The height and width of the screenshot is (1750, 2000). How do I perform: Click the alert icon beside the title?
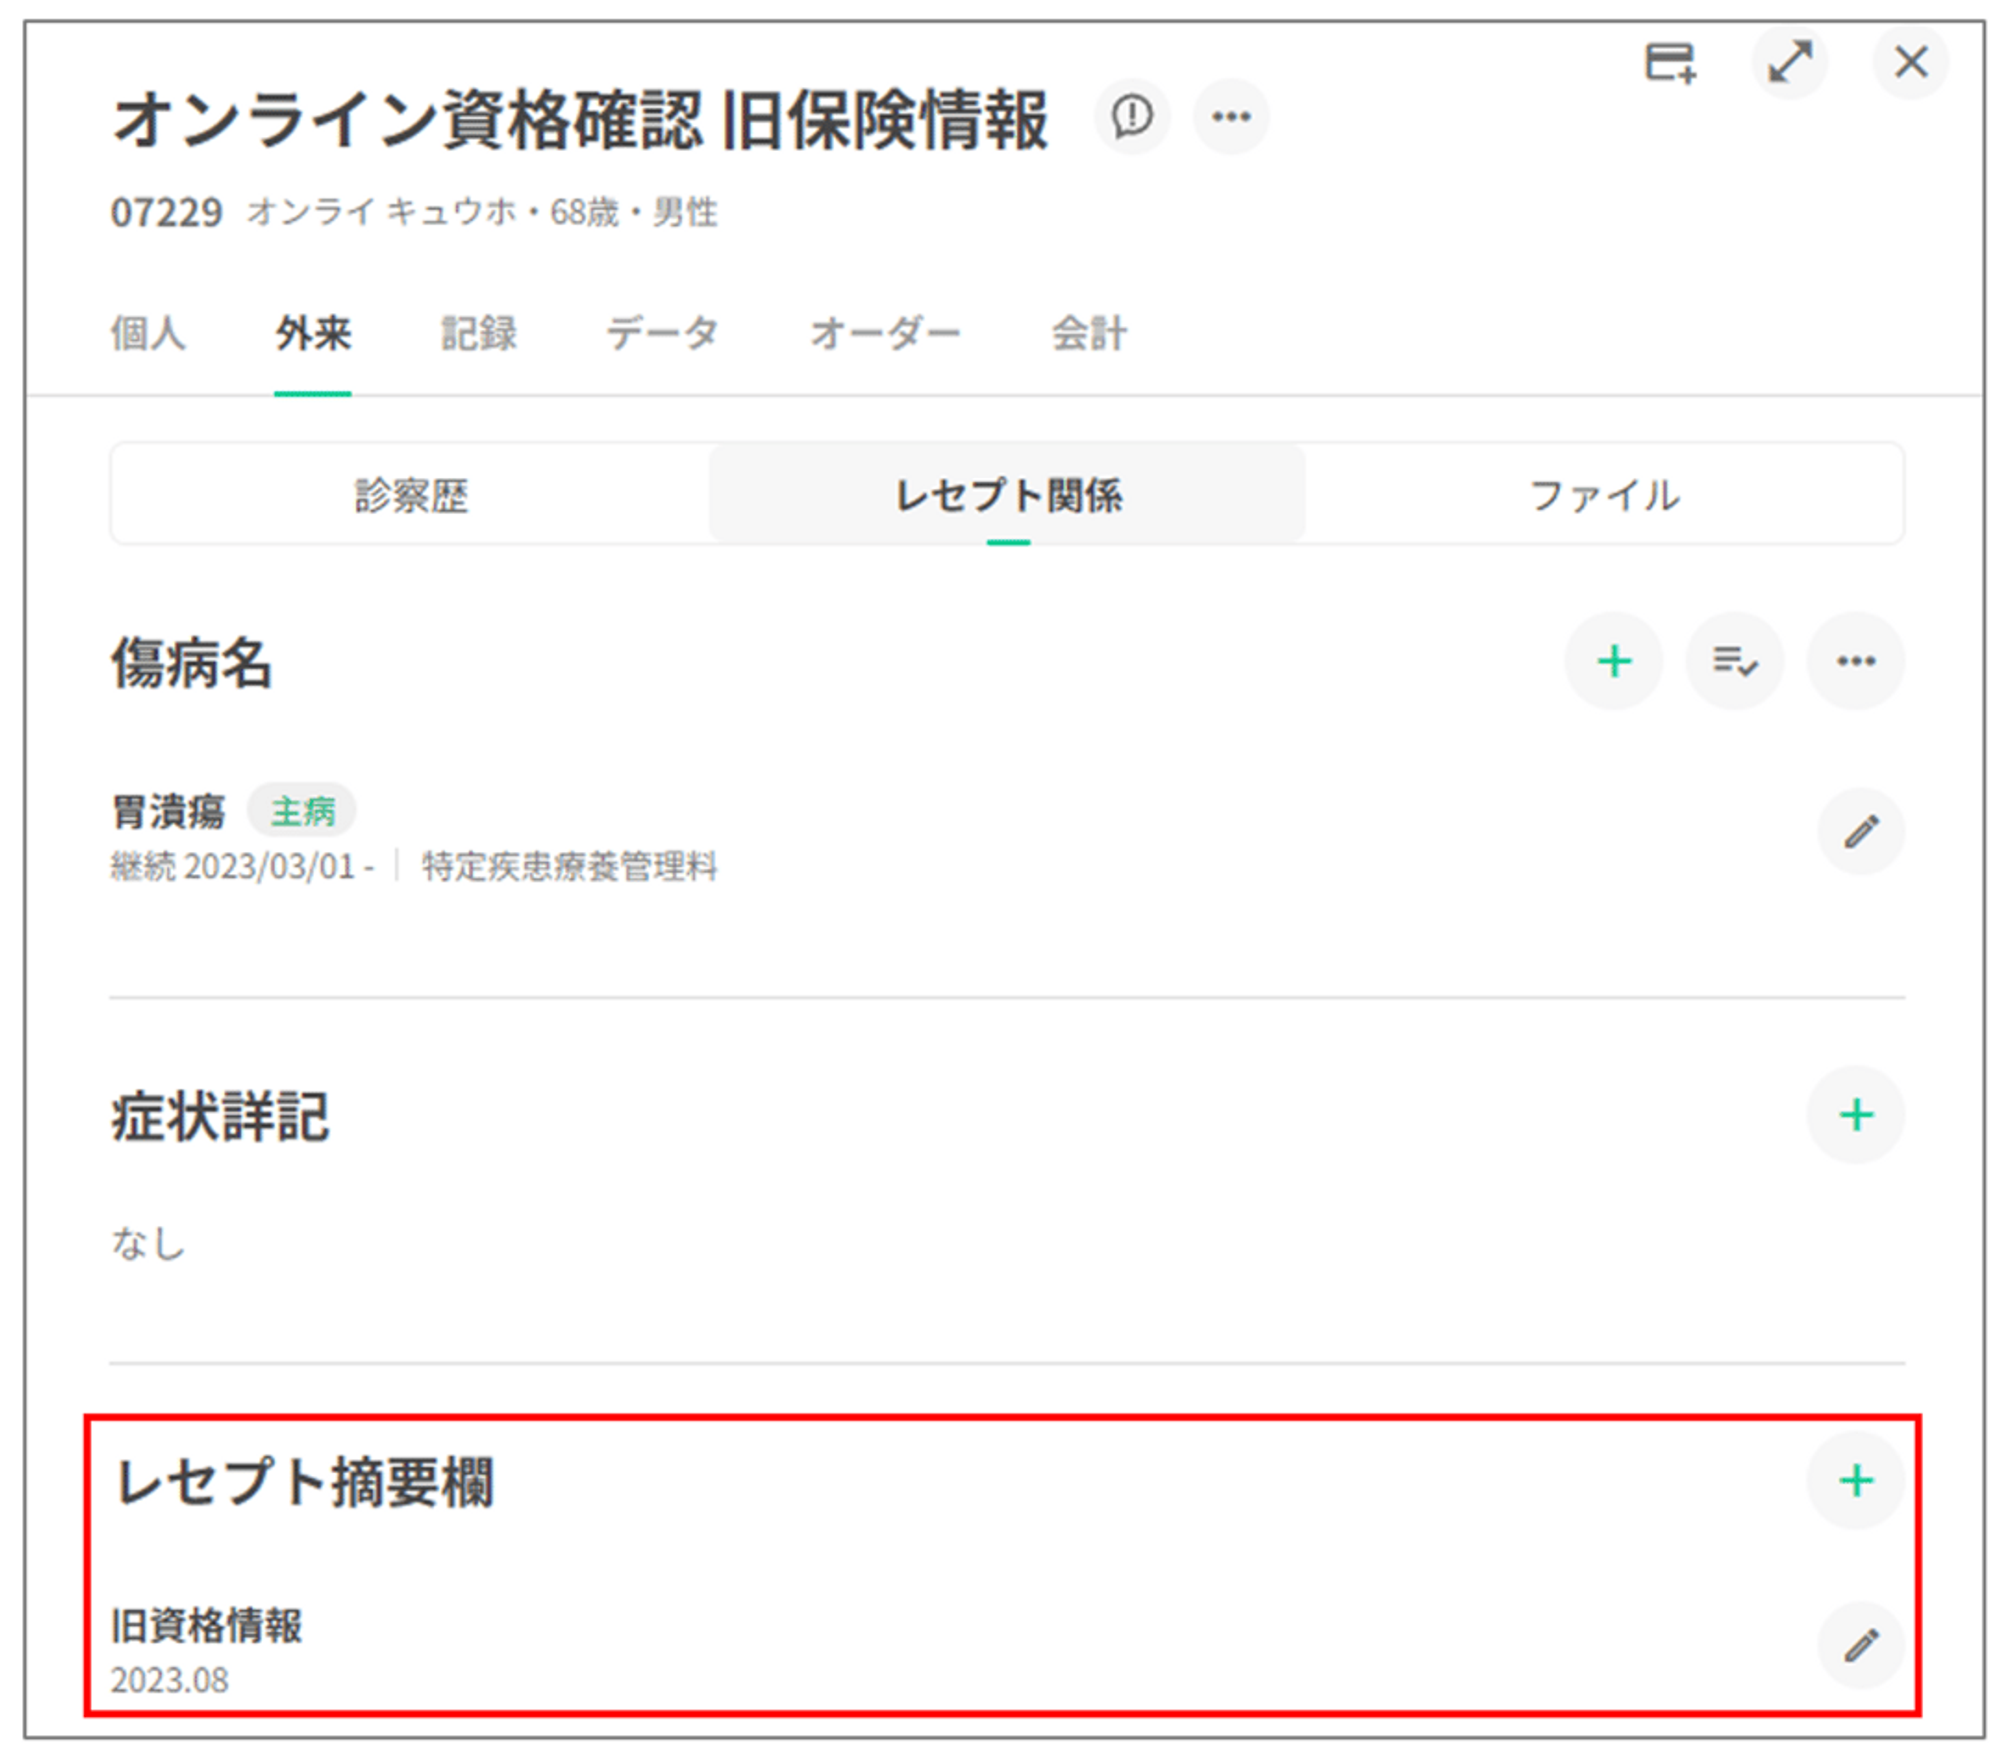click(1131, 116)
